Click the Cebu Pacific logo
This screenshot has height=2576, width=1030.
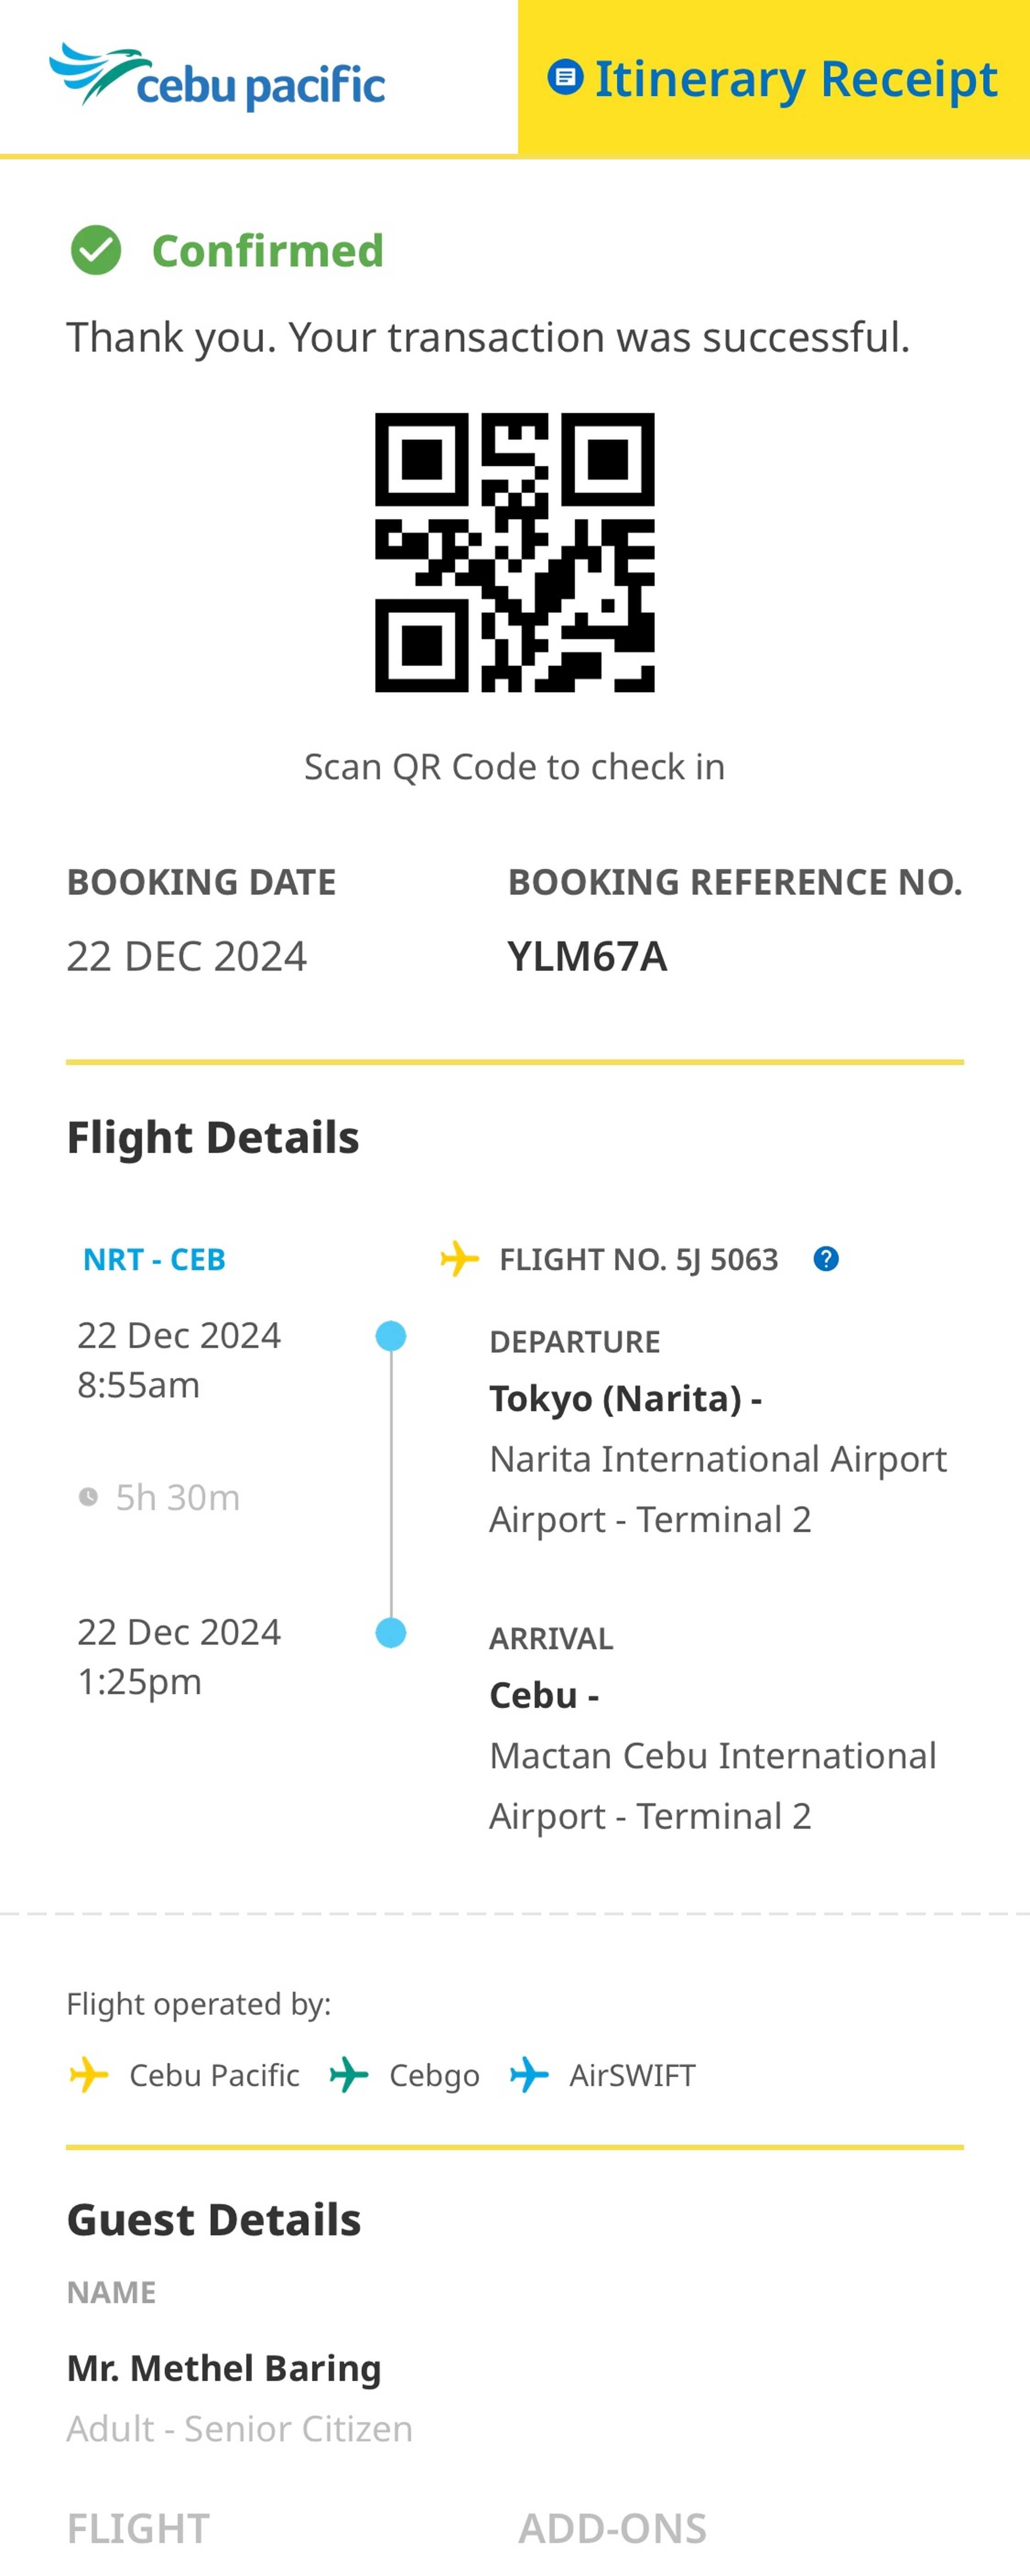coord(217,76)
